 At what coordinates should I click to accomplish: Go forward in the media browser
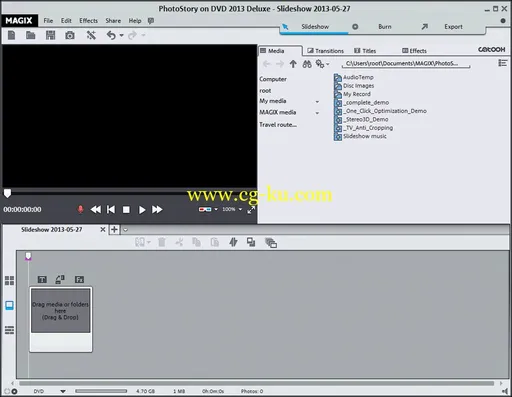280,64
